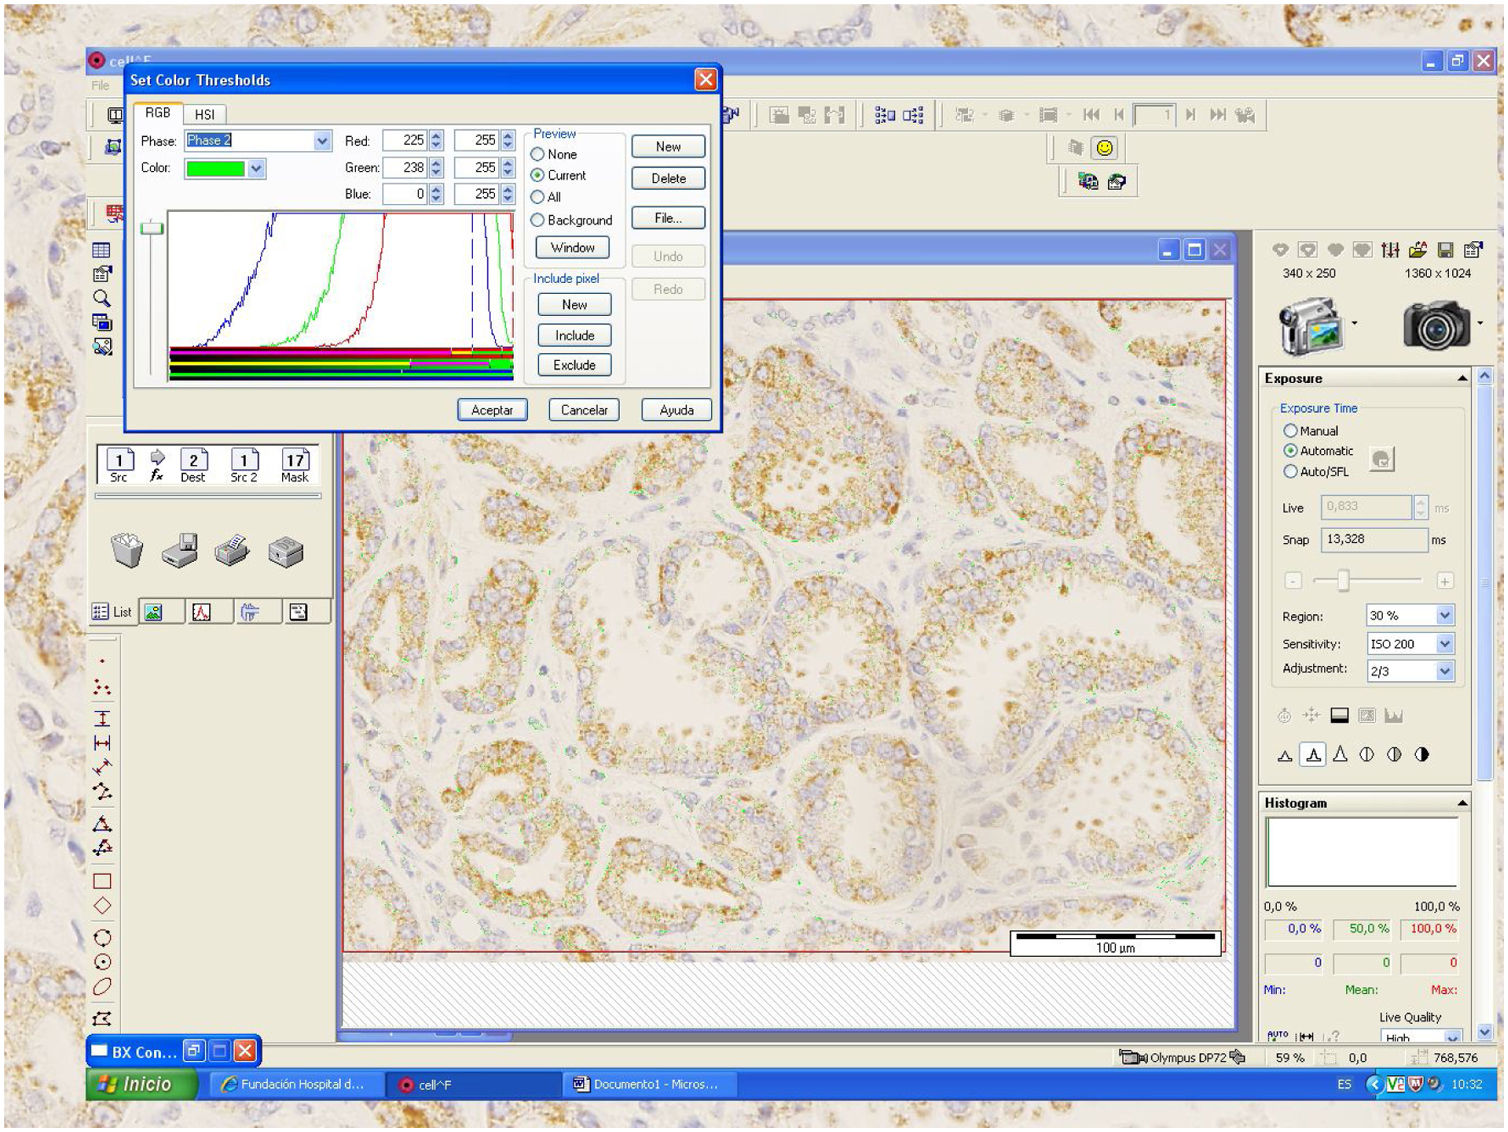Image resolution: width=1508 pixels, height=1132 pixels.
Task: Open the Region 30 % dropdown
Action: click(x=1444, y=616)
